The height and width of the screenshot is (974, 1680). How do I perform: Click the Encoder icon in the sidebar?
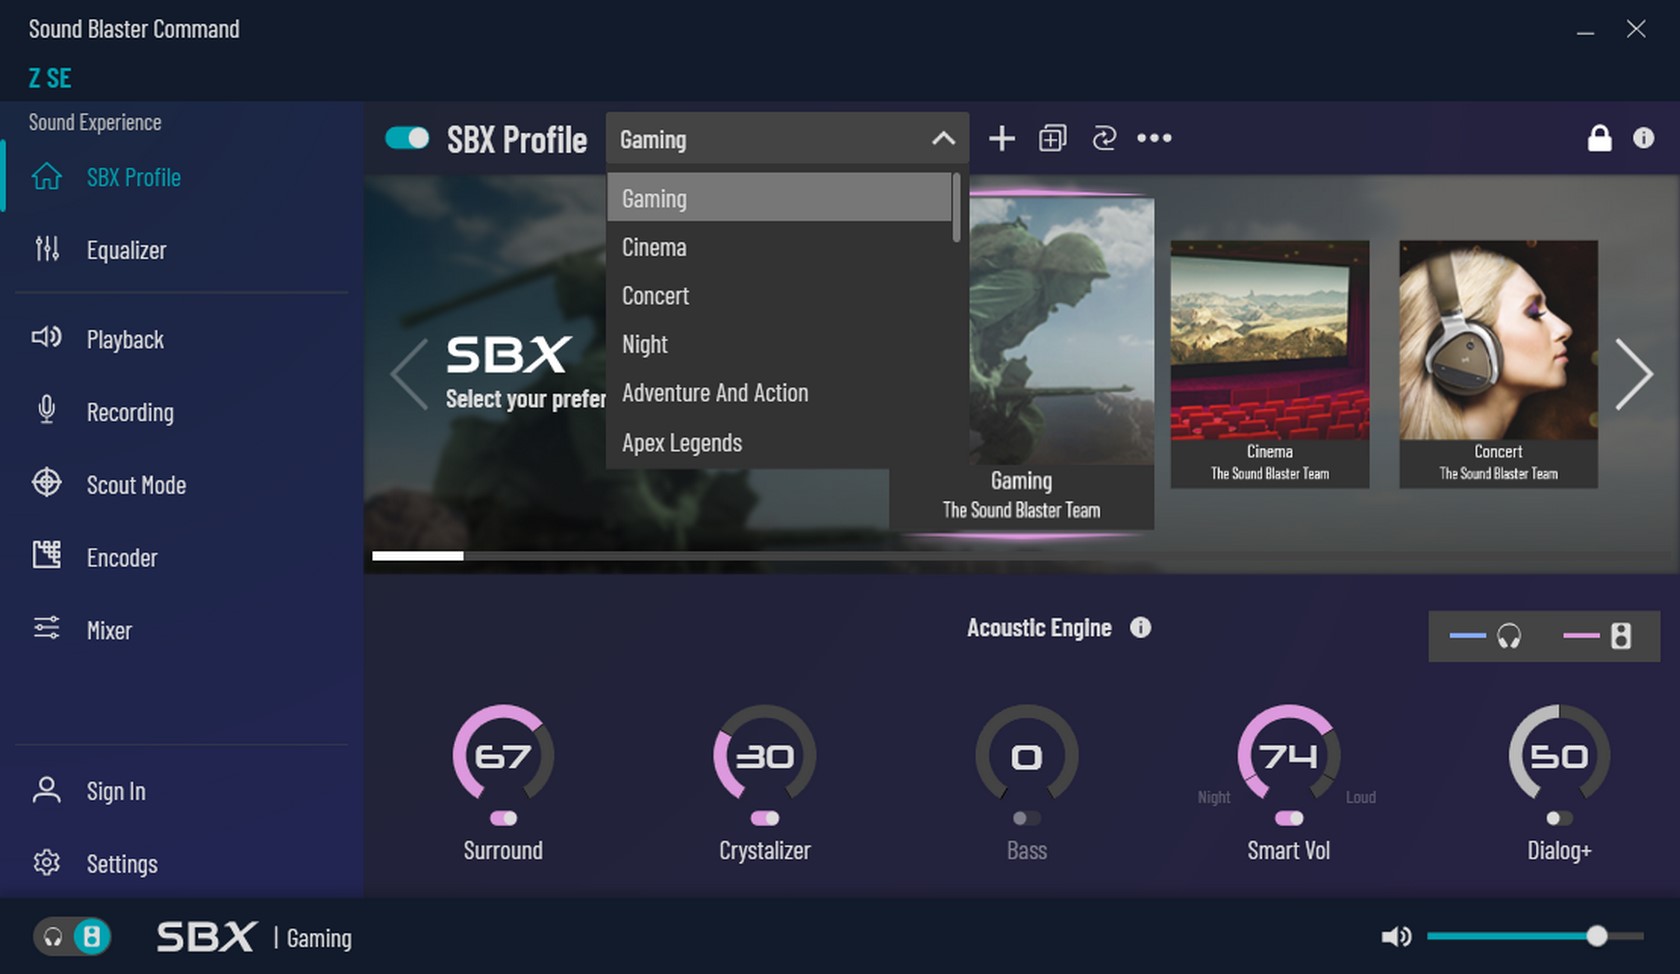[x=47, y=554]
